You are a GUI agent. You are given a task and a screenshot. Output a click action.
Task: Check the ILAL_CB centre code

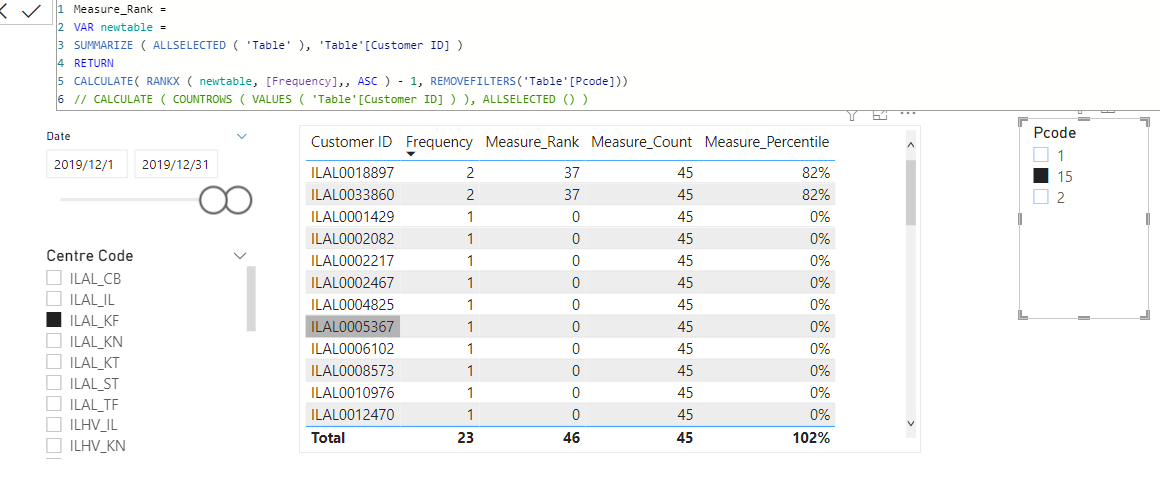(x=54, y=278)
